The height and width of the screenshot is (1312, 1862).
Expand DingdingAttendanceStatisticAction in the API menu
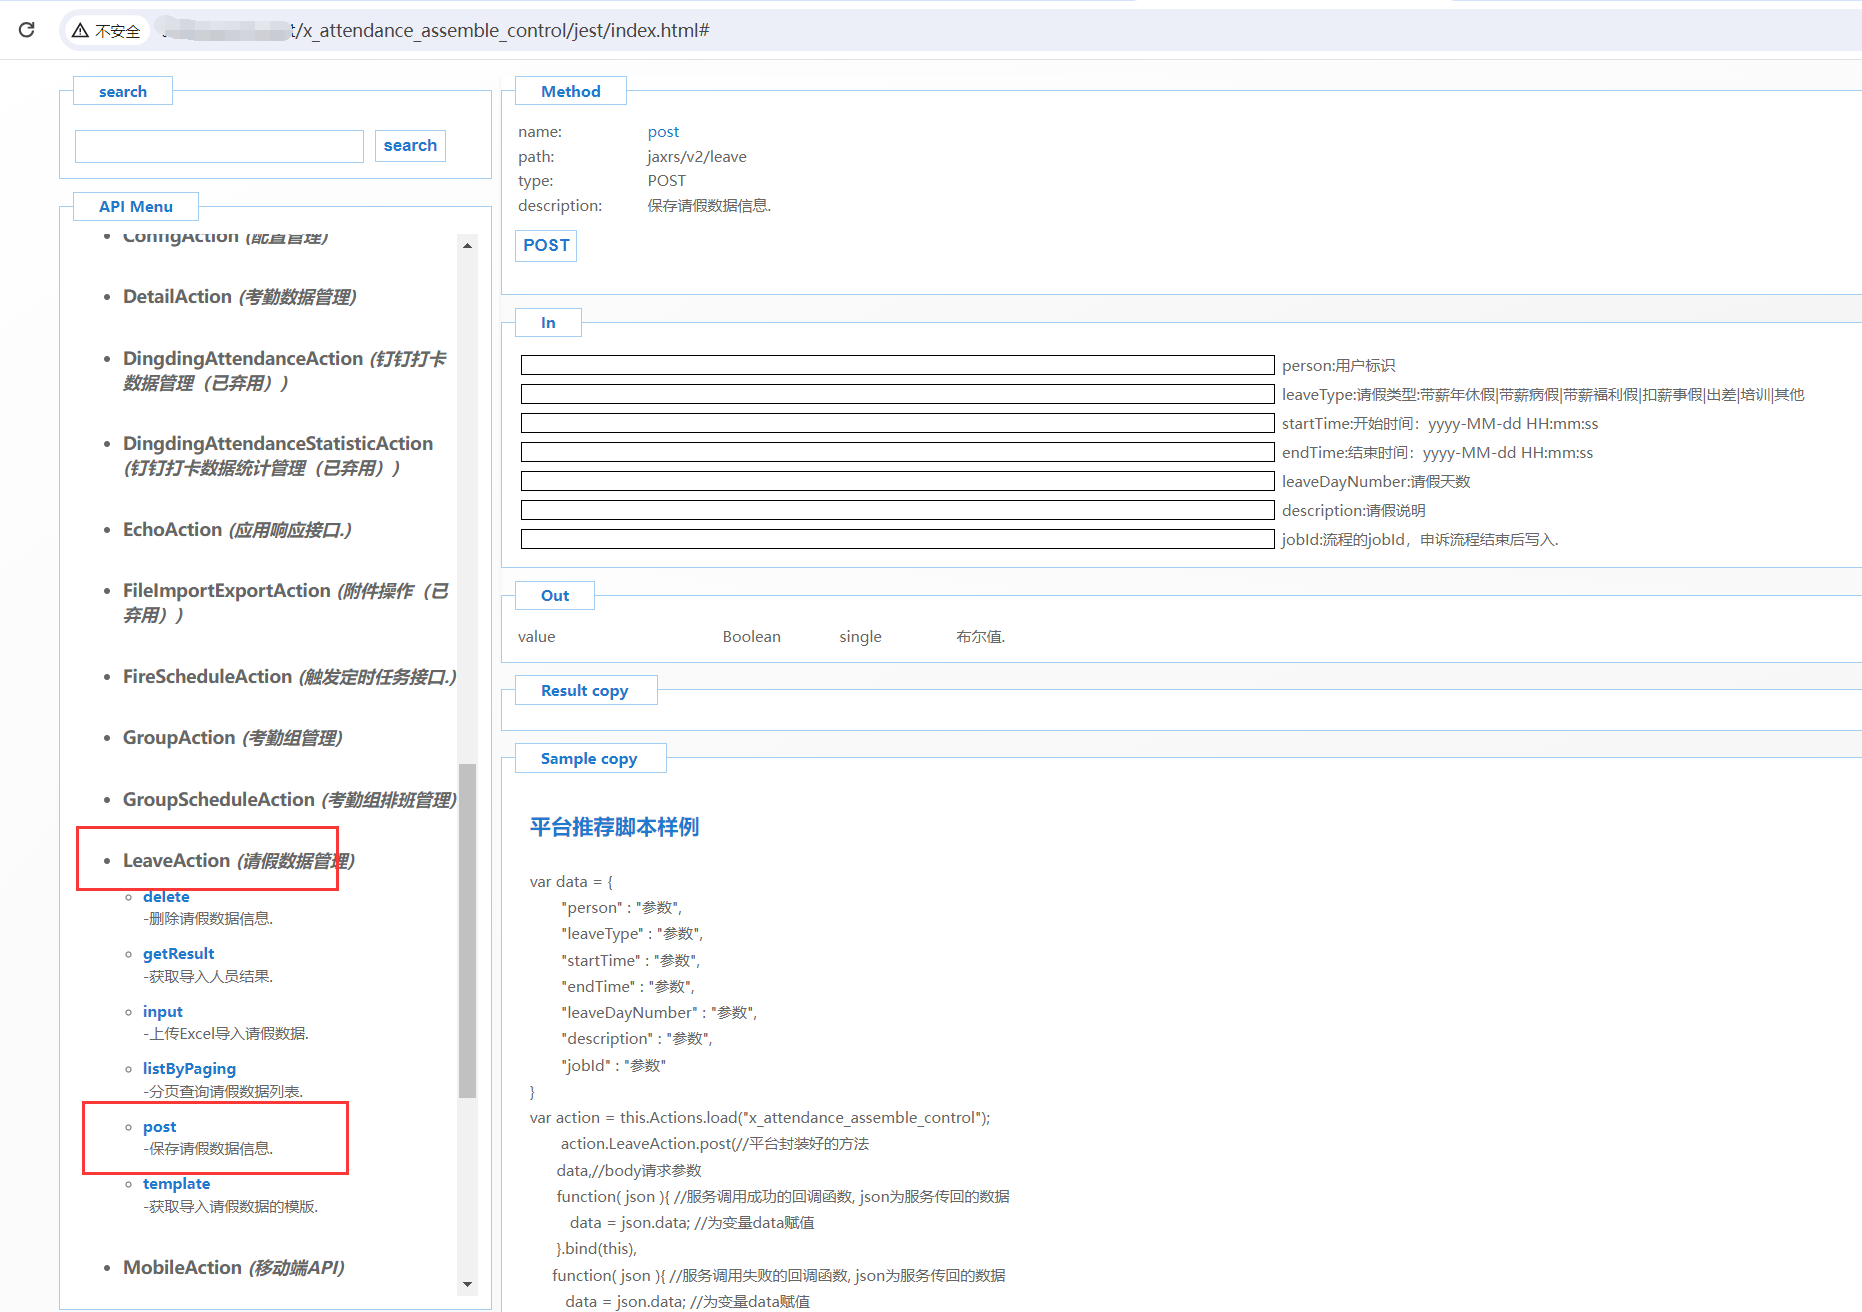[x=278, y=456]
